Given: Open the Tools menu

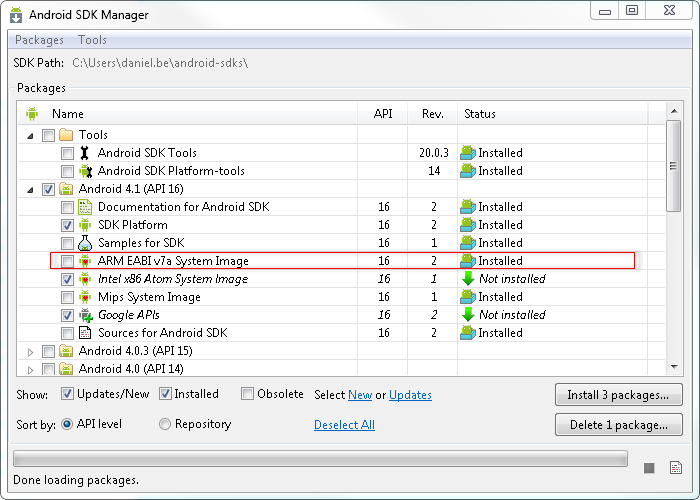Looking at the screenshot, I should click(92, 40).
